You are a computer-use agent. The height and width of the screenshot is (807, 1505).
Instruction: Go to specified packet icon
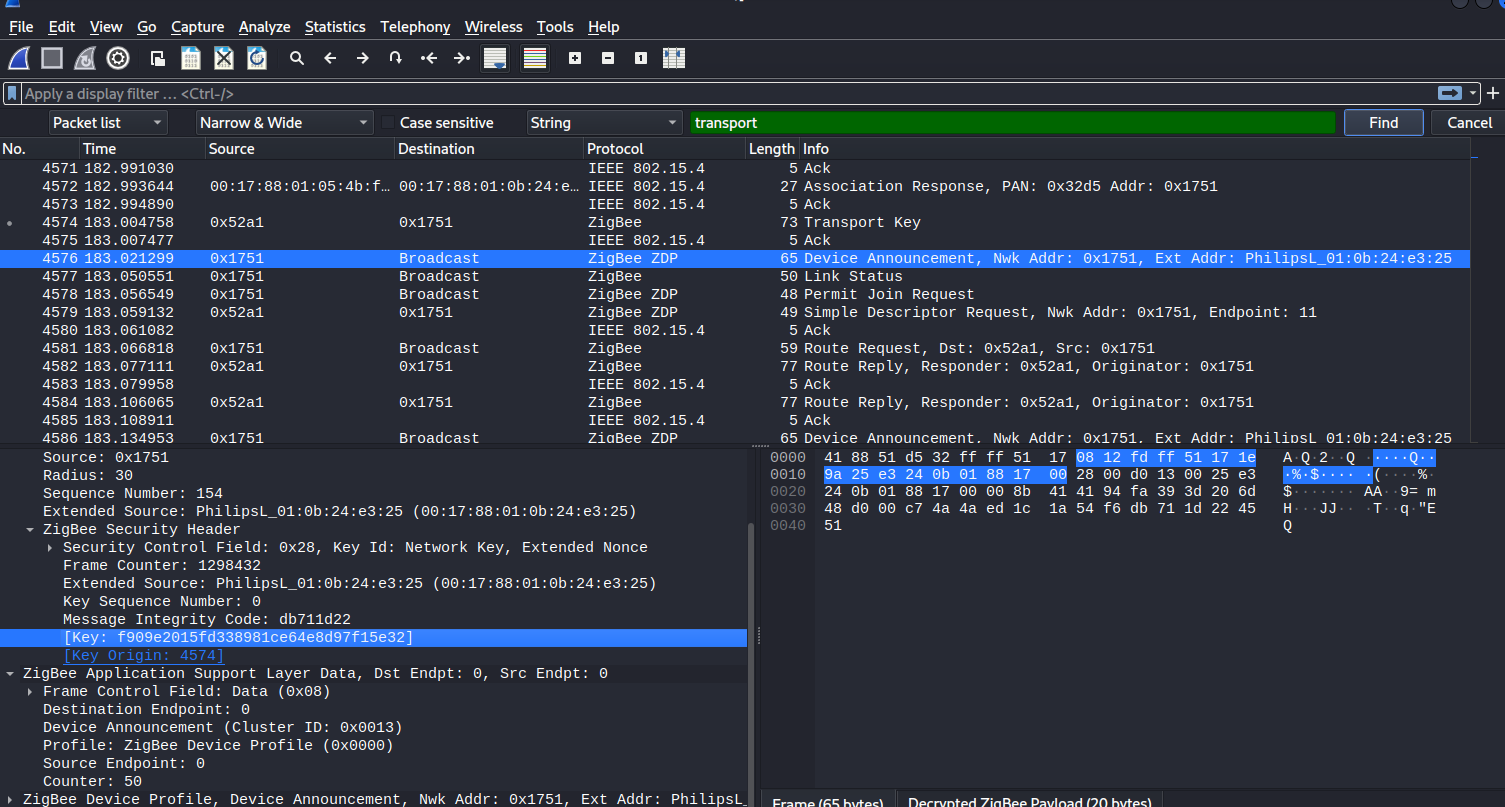pyautogui.click(x=396, y=58)
